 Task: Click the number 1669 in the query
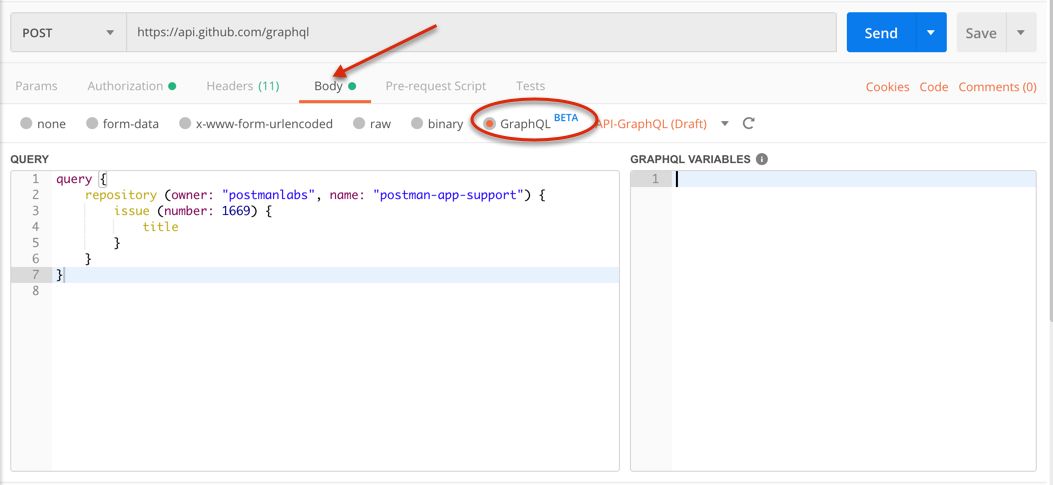(236, 211)
